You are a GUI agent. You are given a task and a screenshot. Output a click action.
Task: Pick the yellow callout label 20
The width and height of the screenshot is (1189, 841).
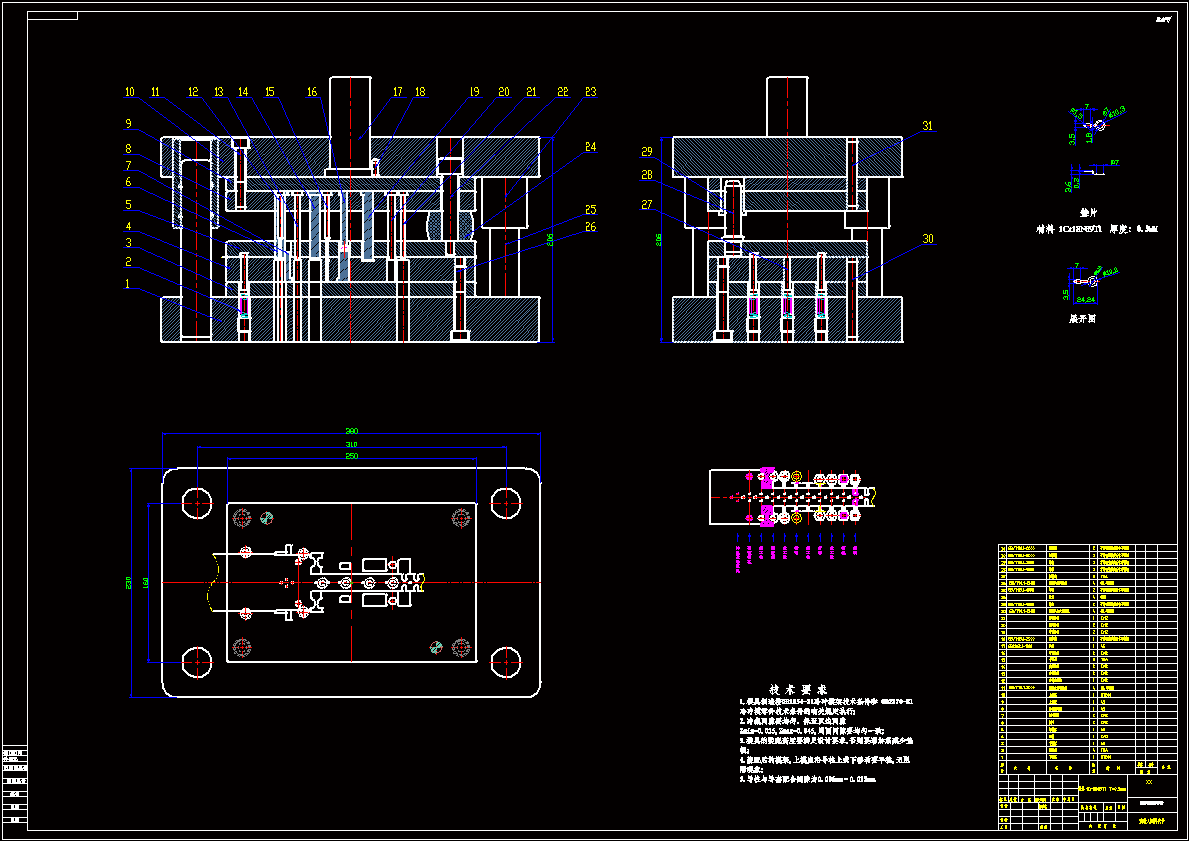[504, 93]
